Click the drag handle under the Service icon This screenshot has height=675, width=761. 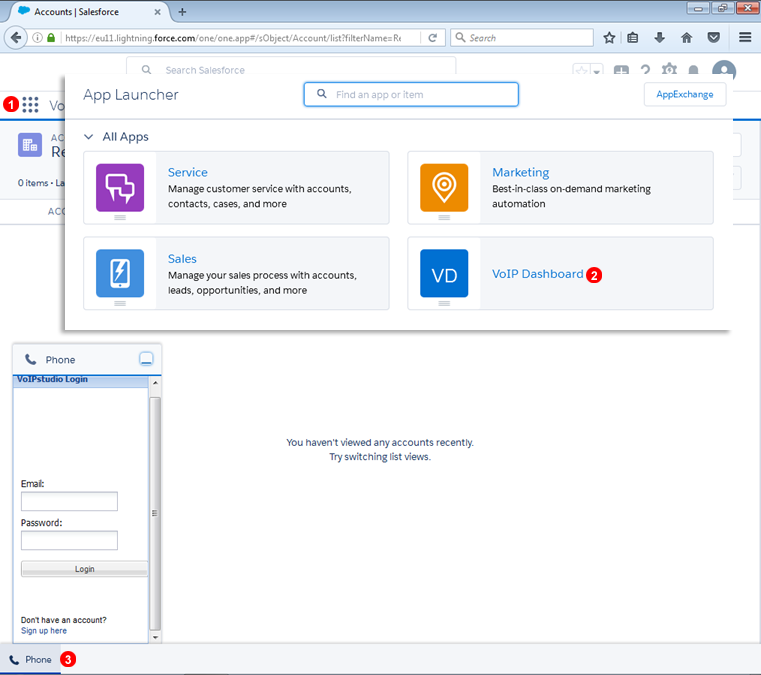120,217
